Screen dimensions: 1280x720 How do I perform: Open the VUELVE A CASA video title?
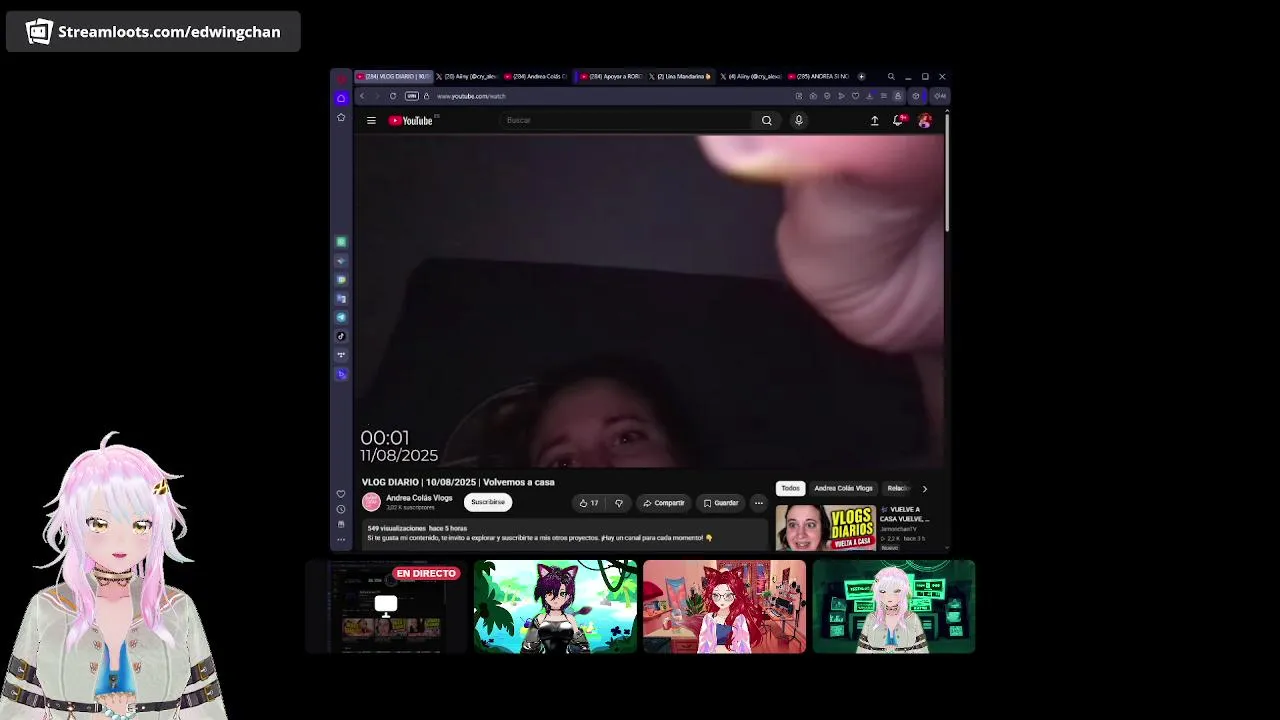coord(905,514)
